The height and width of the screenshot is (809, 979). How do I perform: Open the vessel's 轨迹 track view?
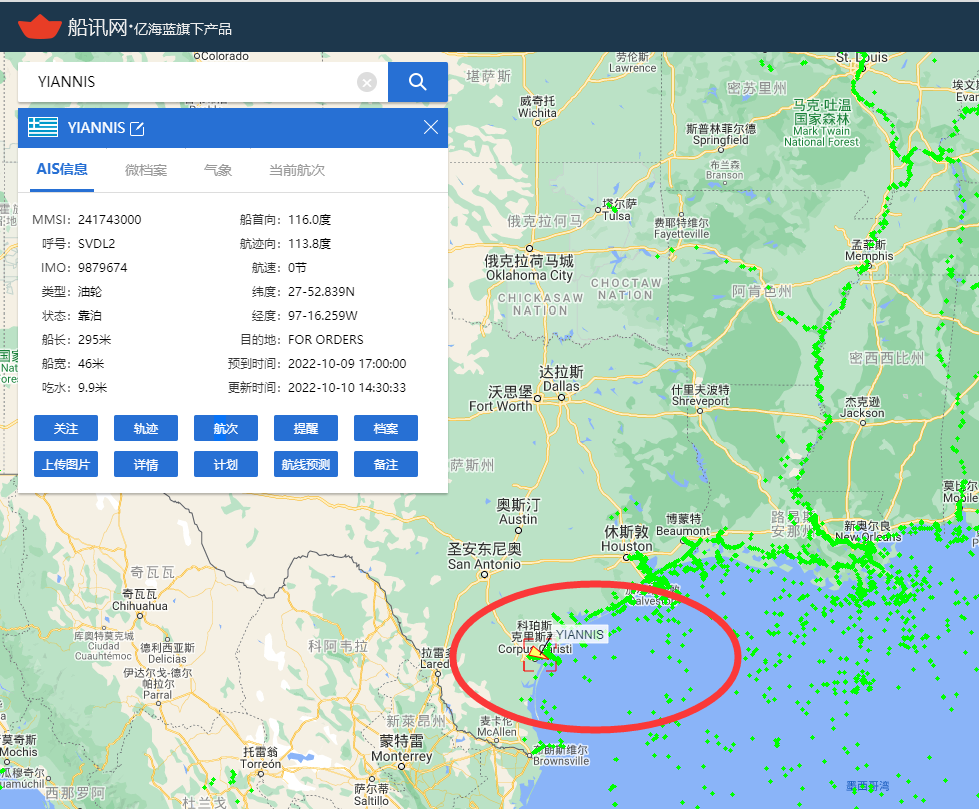pos(145,428)
